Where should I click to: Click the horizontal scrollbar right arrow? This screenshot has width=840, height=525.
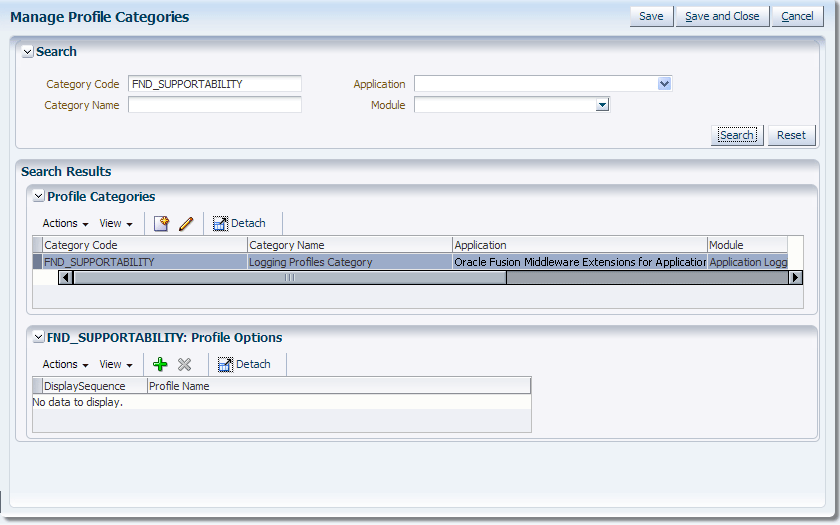(x=795, y=278)
